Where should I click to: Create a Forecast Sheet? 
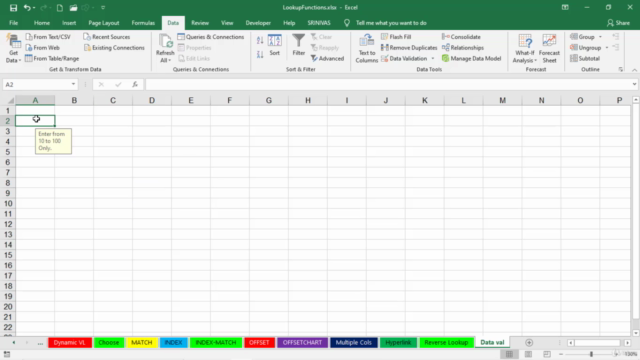pyautogui.click(x=549, y=49)
